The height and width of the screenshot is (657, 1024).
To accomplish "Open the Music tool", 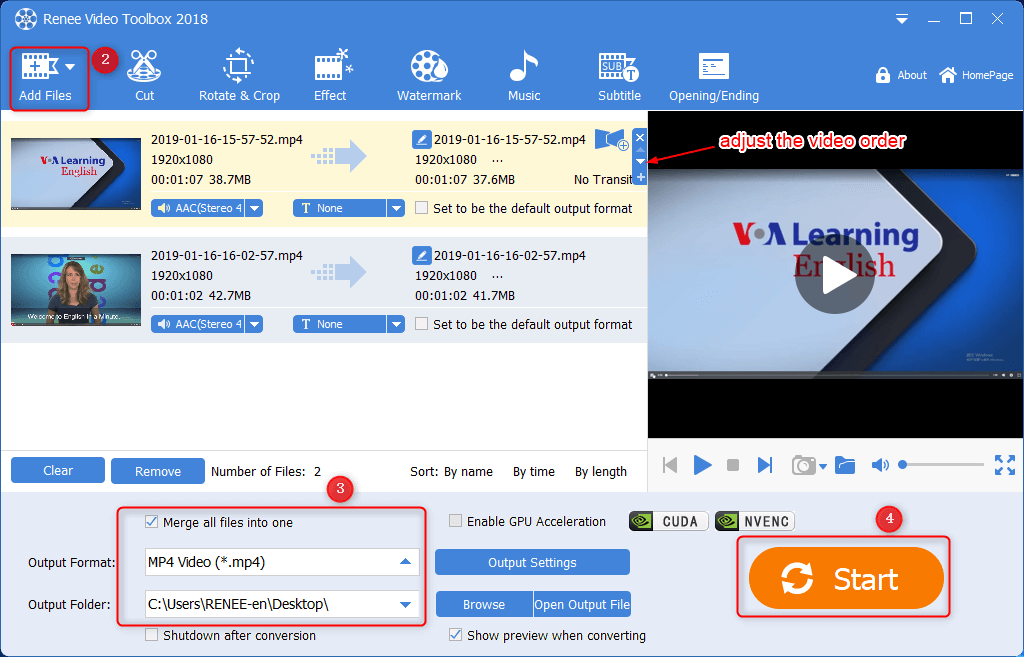I will [x=523, y=77].
